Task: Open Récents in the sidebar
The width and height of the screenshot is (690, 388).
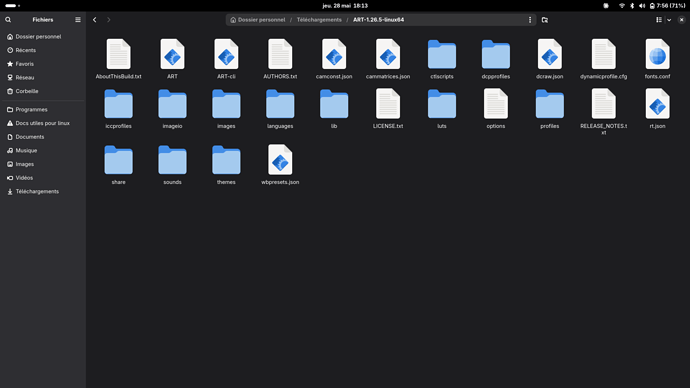Action: (x=43, y=50)
